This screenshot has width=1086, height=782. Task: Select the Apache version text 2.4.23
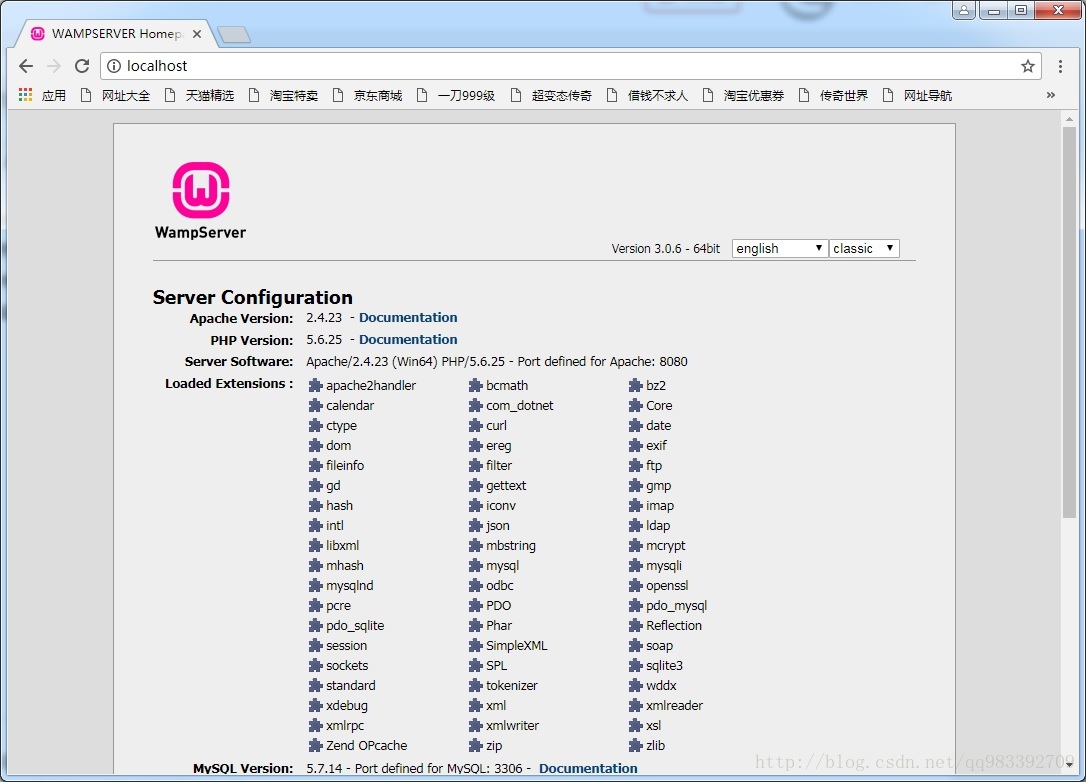click(x=324, y=317)
